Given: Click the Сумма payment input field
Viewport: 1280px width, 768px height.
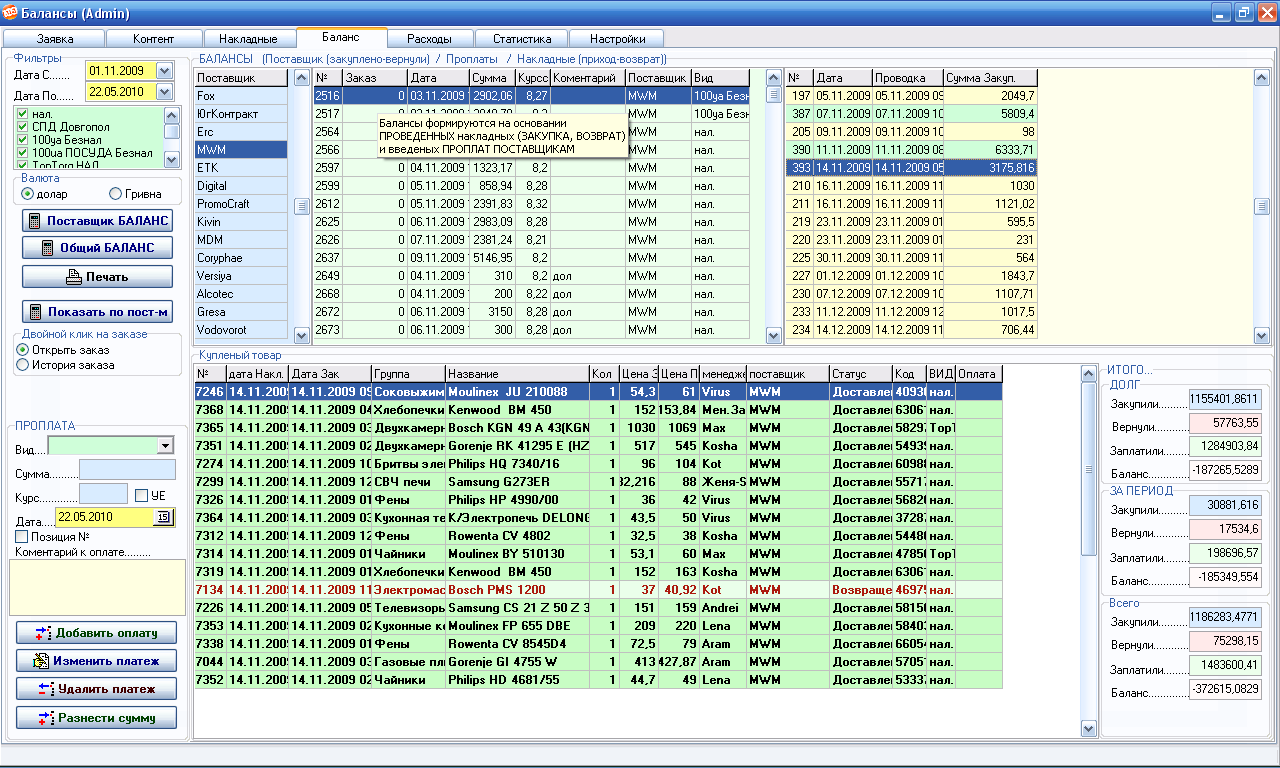Looking at the screenshot, I should (x=127, y=470).
